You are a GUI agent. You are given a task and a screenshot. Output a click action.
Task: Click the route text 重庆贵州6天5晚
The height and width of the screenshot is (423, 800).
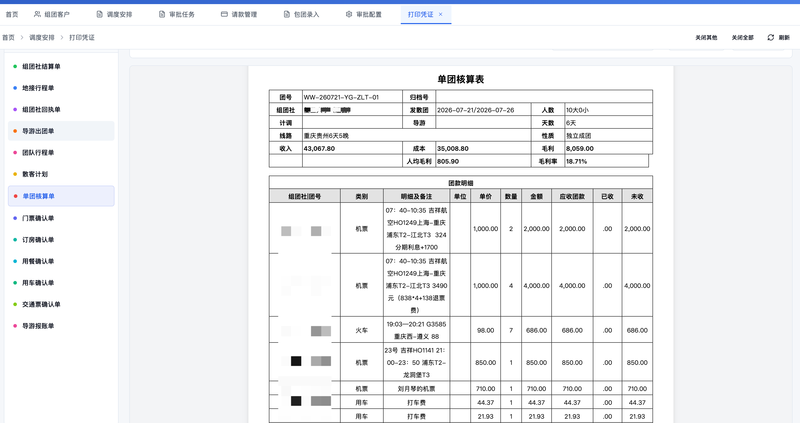(x=326, y=136)
